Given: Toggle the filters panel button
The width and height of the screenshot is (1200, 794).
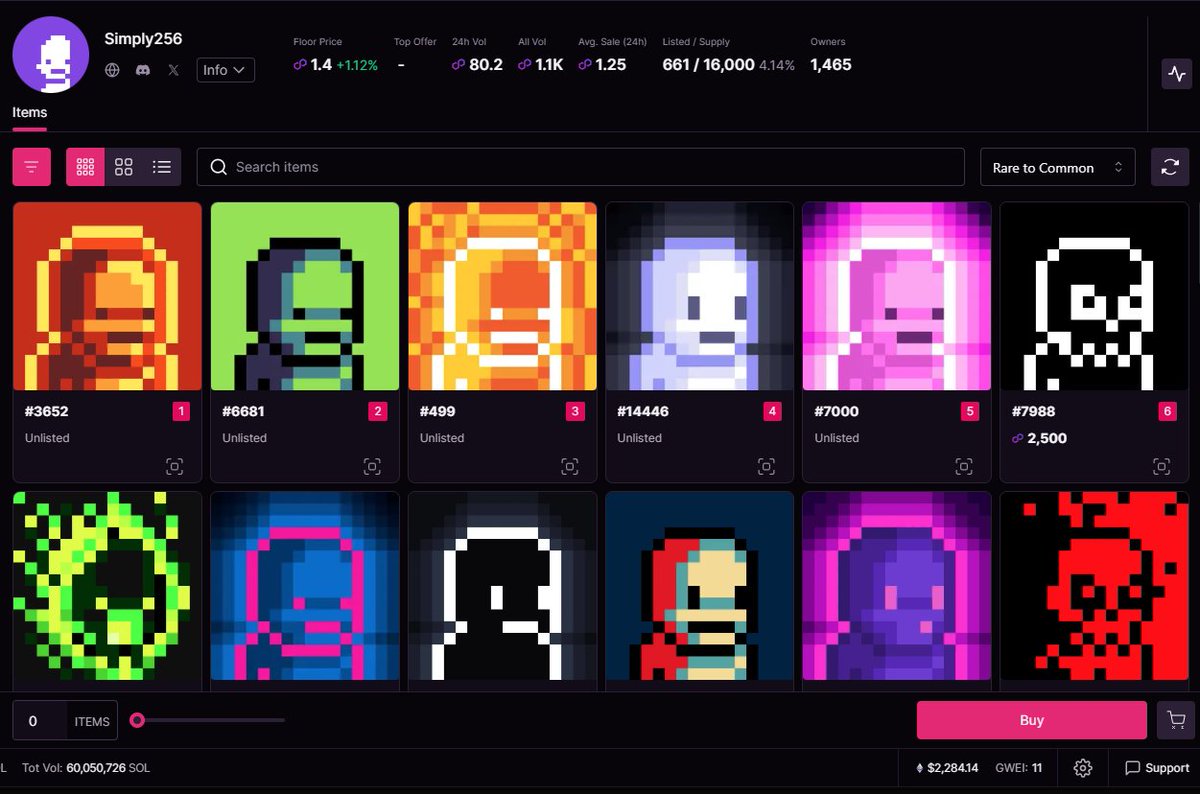Looking at the screenshot, I should pos(31,167).
